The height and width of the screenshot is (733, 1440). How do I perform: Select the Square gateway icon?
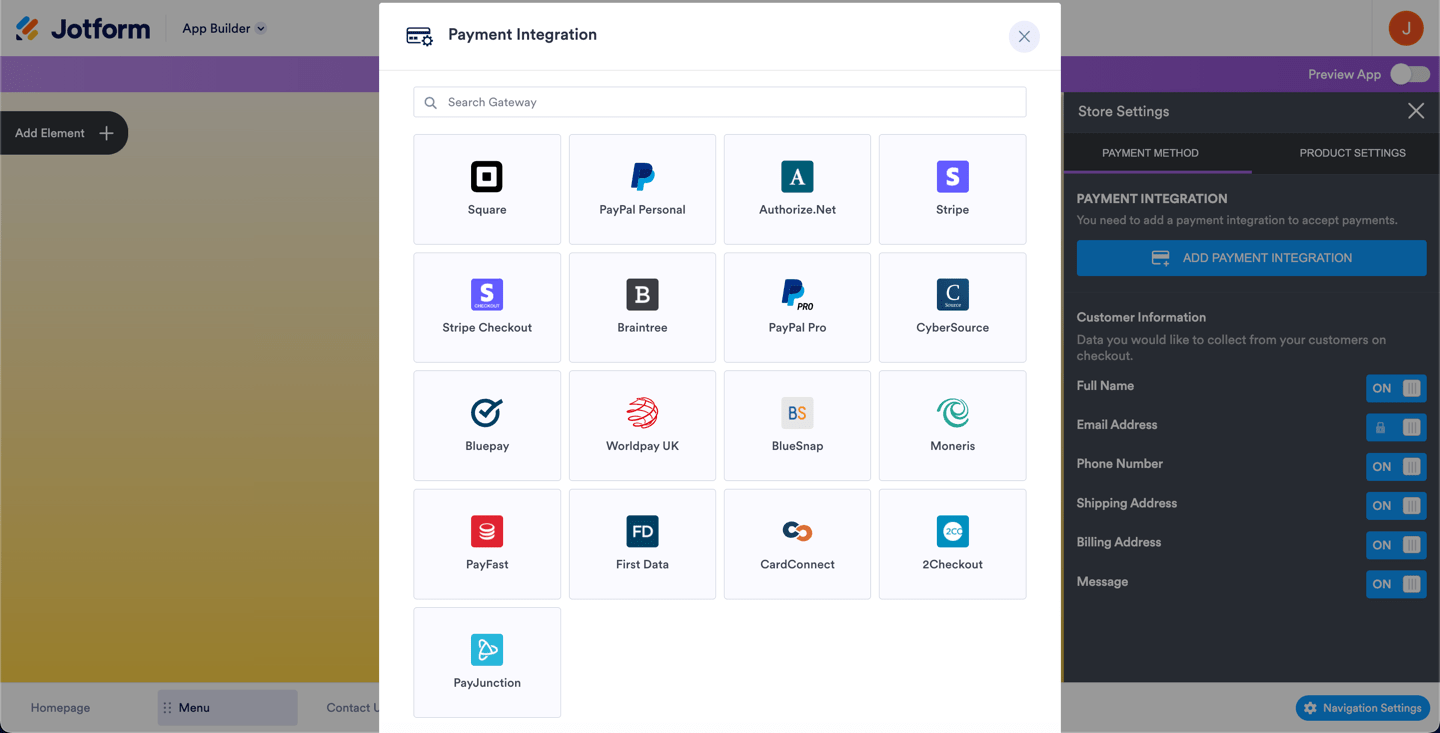coord(487,177)
